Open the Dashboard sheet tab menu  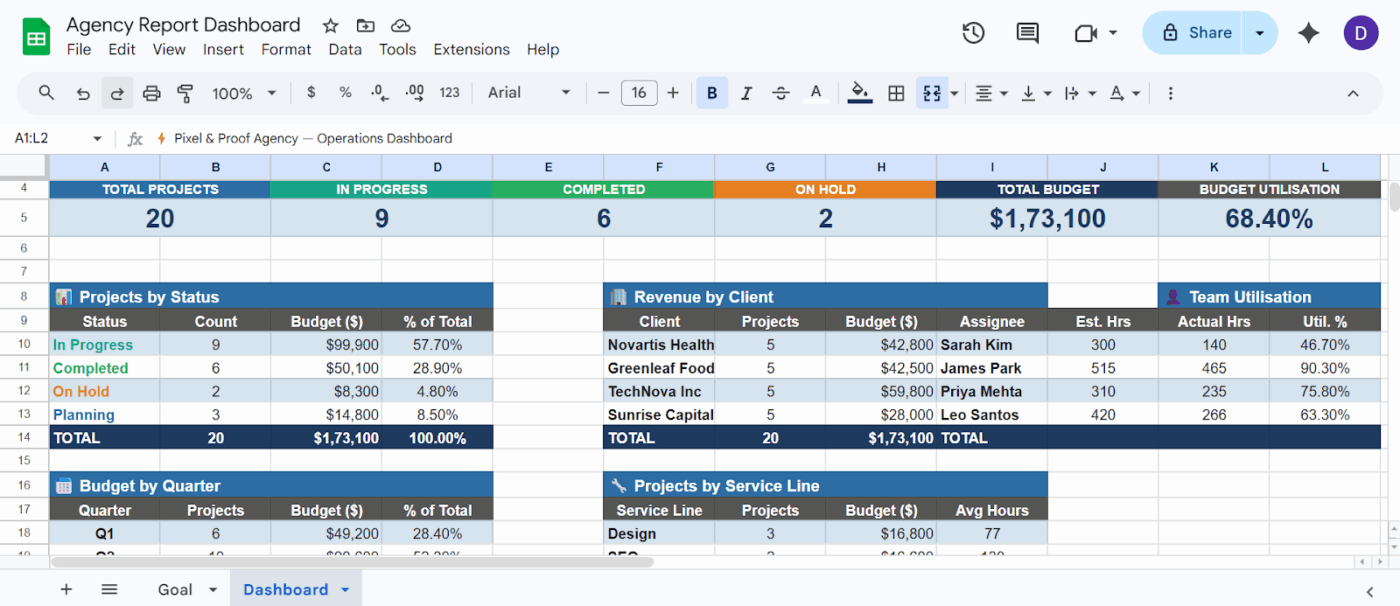pyautogui.click(x=344, y=589)
